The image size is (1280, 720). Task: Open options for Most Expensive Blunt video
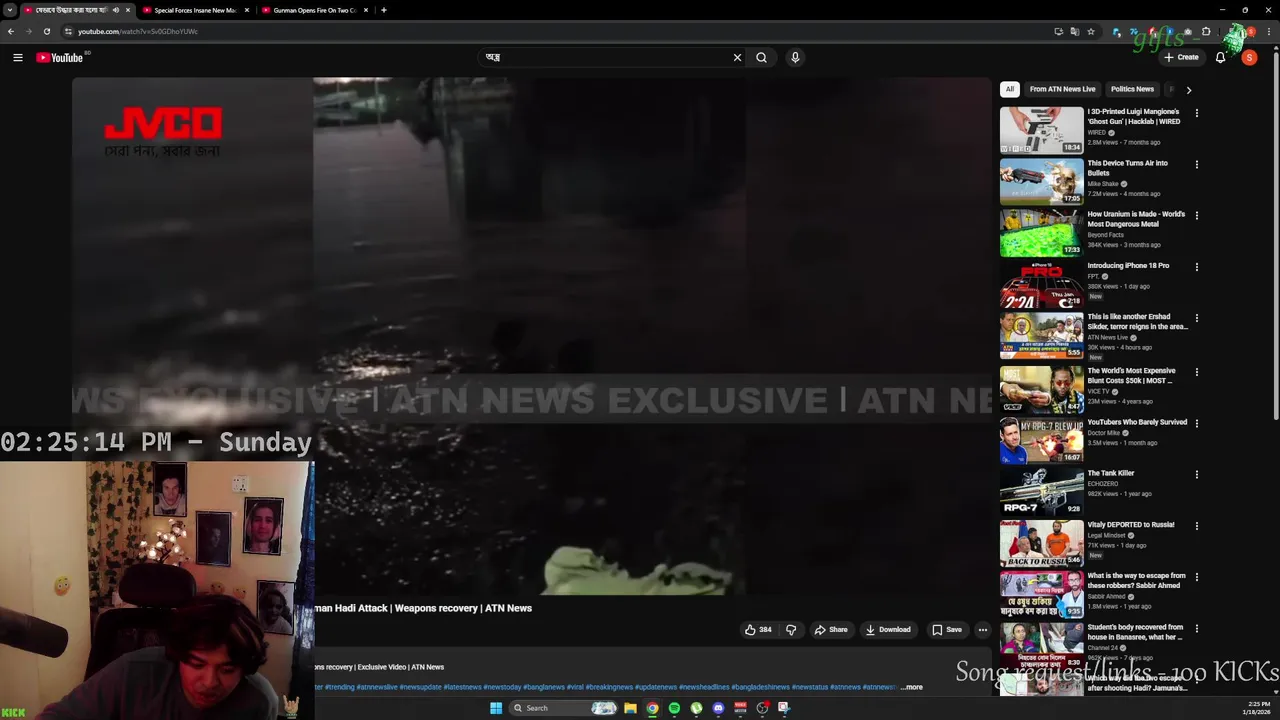1196,372
